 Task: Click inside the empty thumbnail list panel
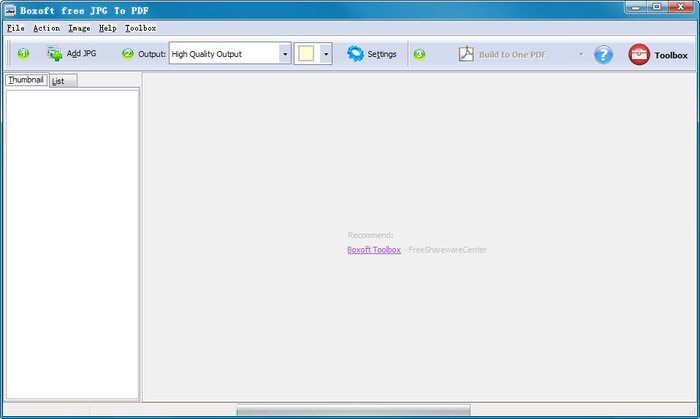point(72,240)
